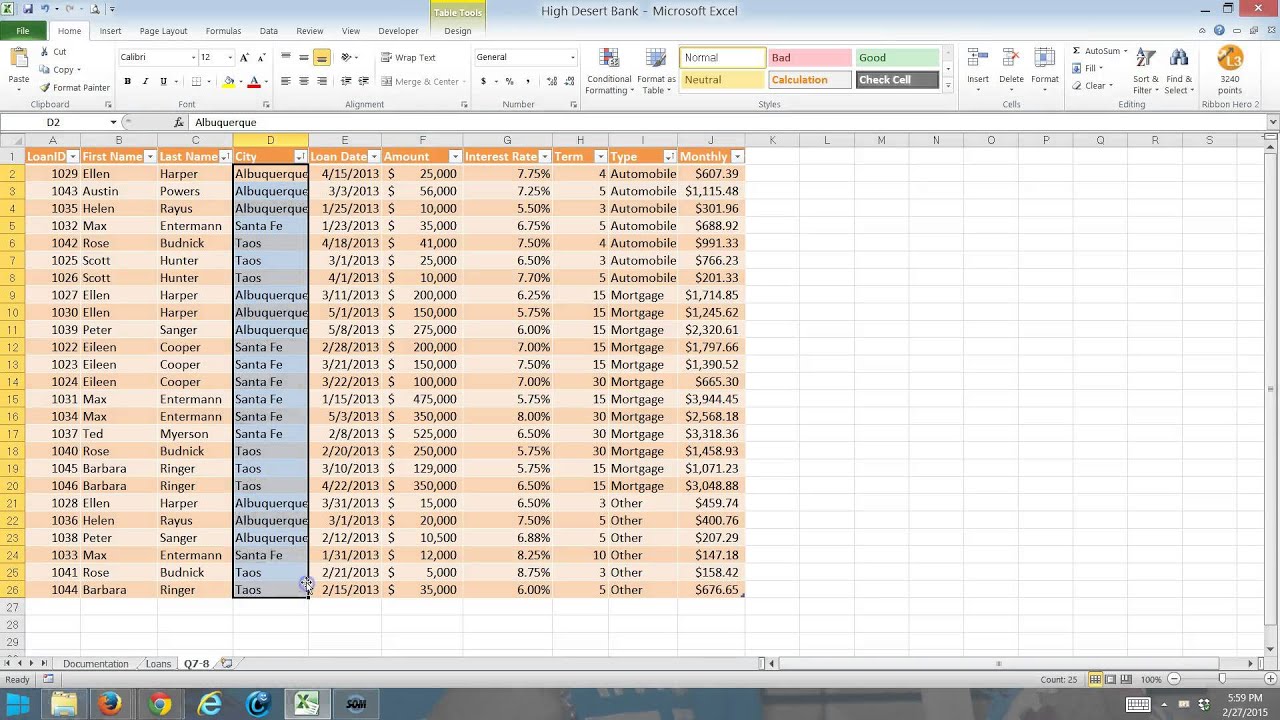Image resolution: width=1280 pixels, height=720 pixels.
Task: Open the Last Name column filter dropdown
Action: (225, 157)
